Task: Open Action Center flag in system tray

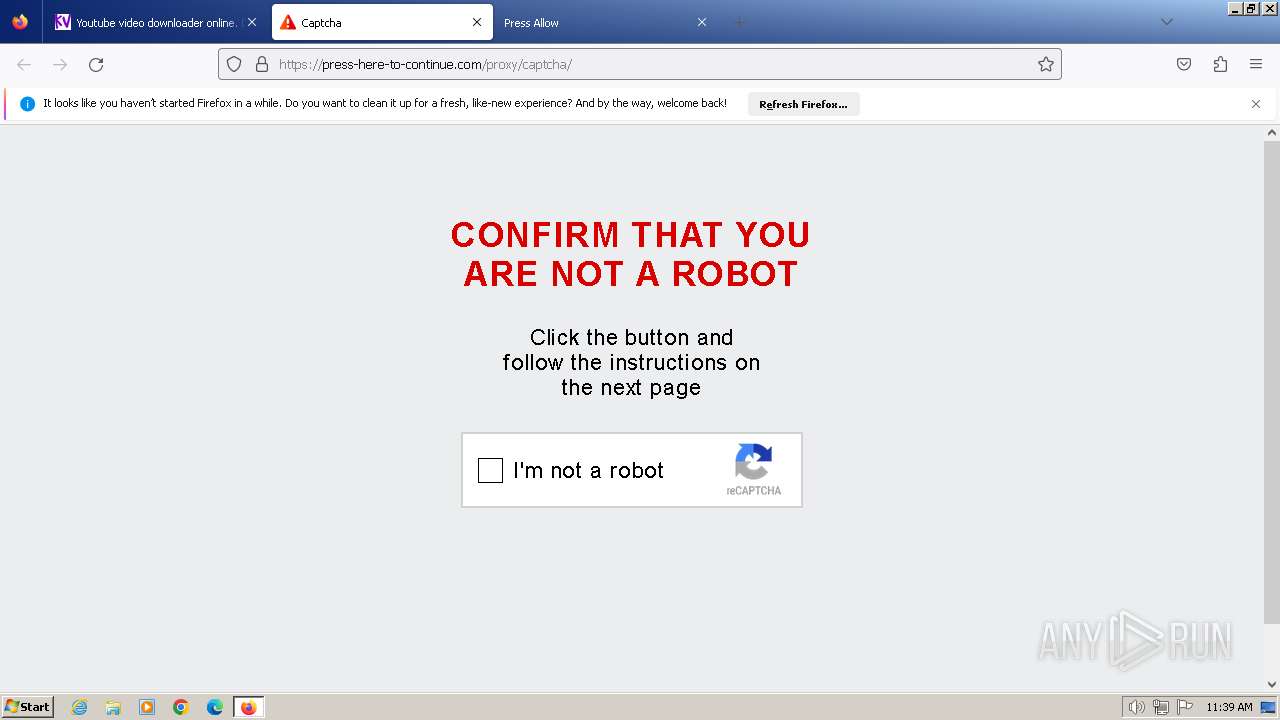Action: click(x=1185, y=707)
